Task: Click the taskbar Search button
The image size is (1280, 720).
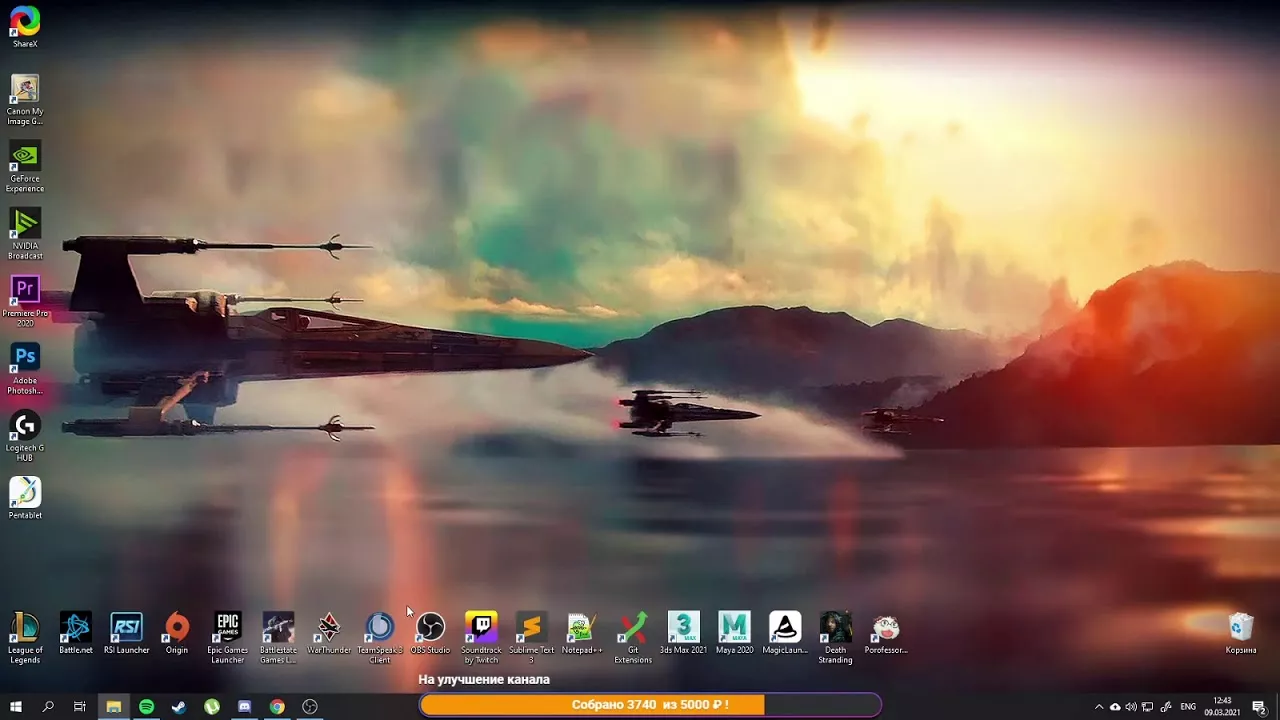Action: coord(48,707)
